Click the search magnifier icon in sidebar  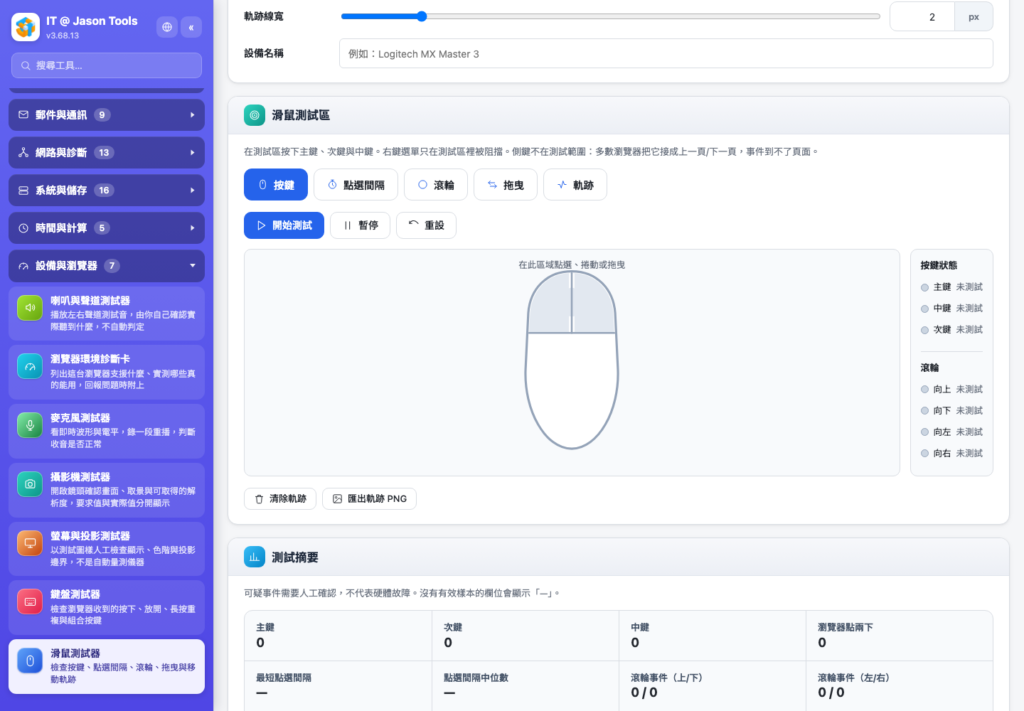tap(25, 65)
